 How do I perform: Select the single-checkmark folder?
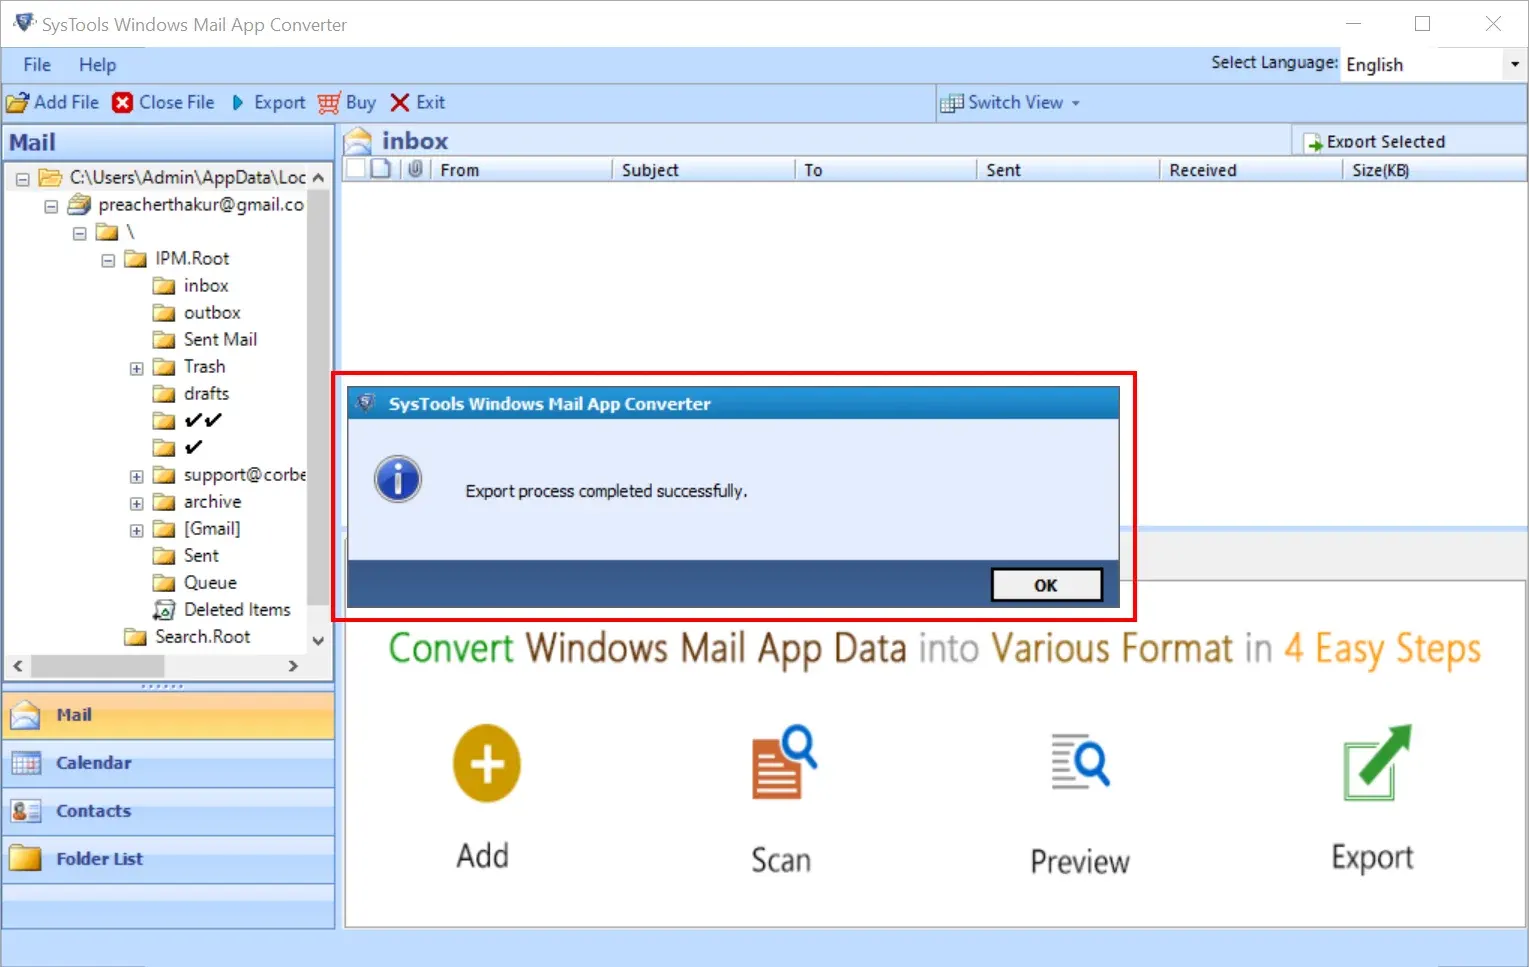(193, 447)
